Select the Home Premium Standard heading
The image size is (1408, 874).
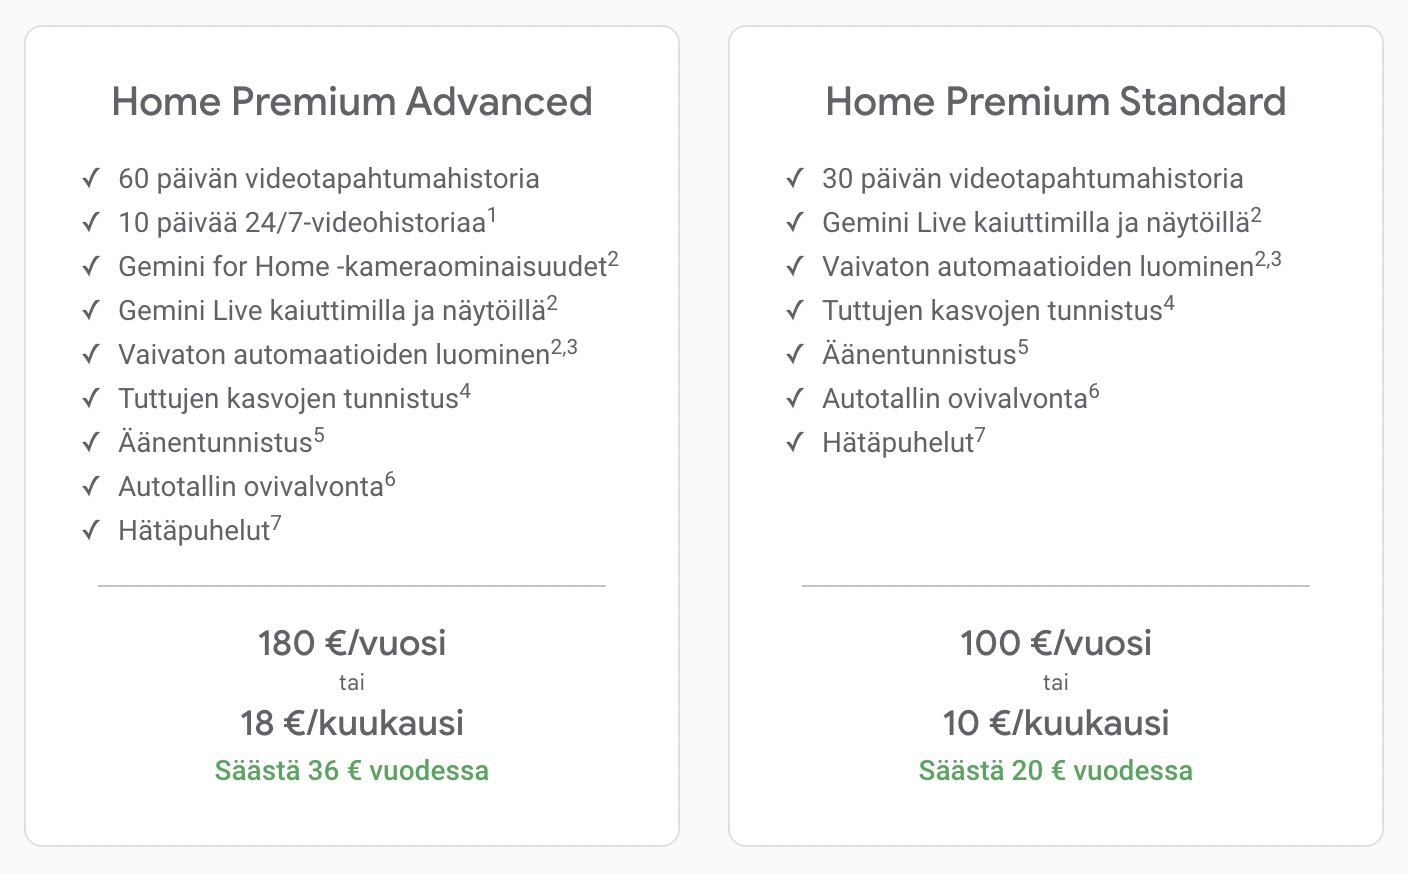click(1056, 102)
